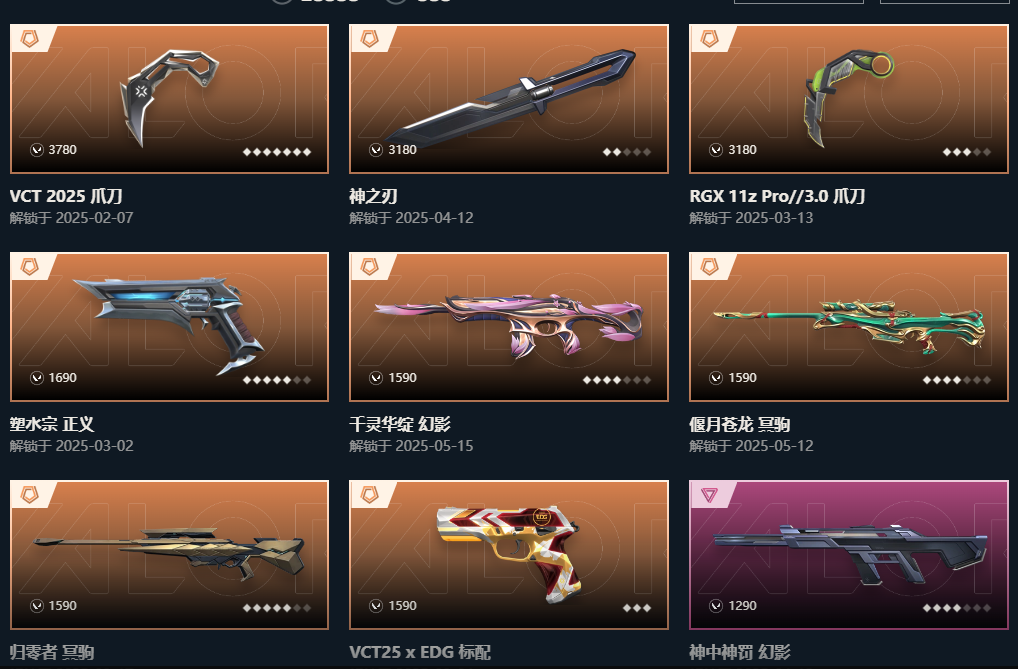Open the 塑水宗 正义 pistol skin
The image size is (1018, 669).
tap(169, 327)
